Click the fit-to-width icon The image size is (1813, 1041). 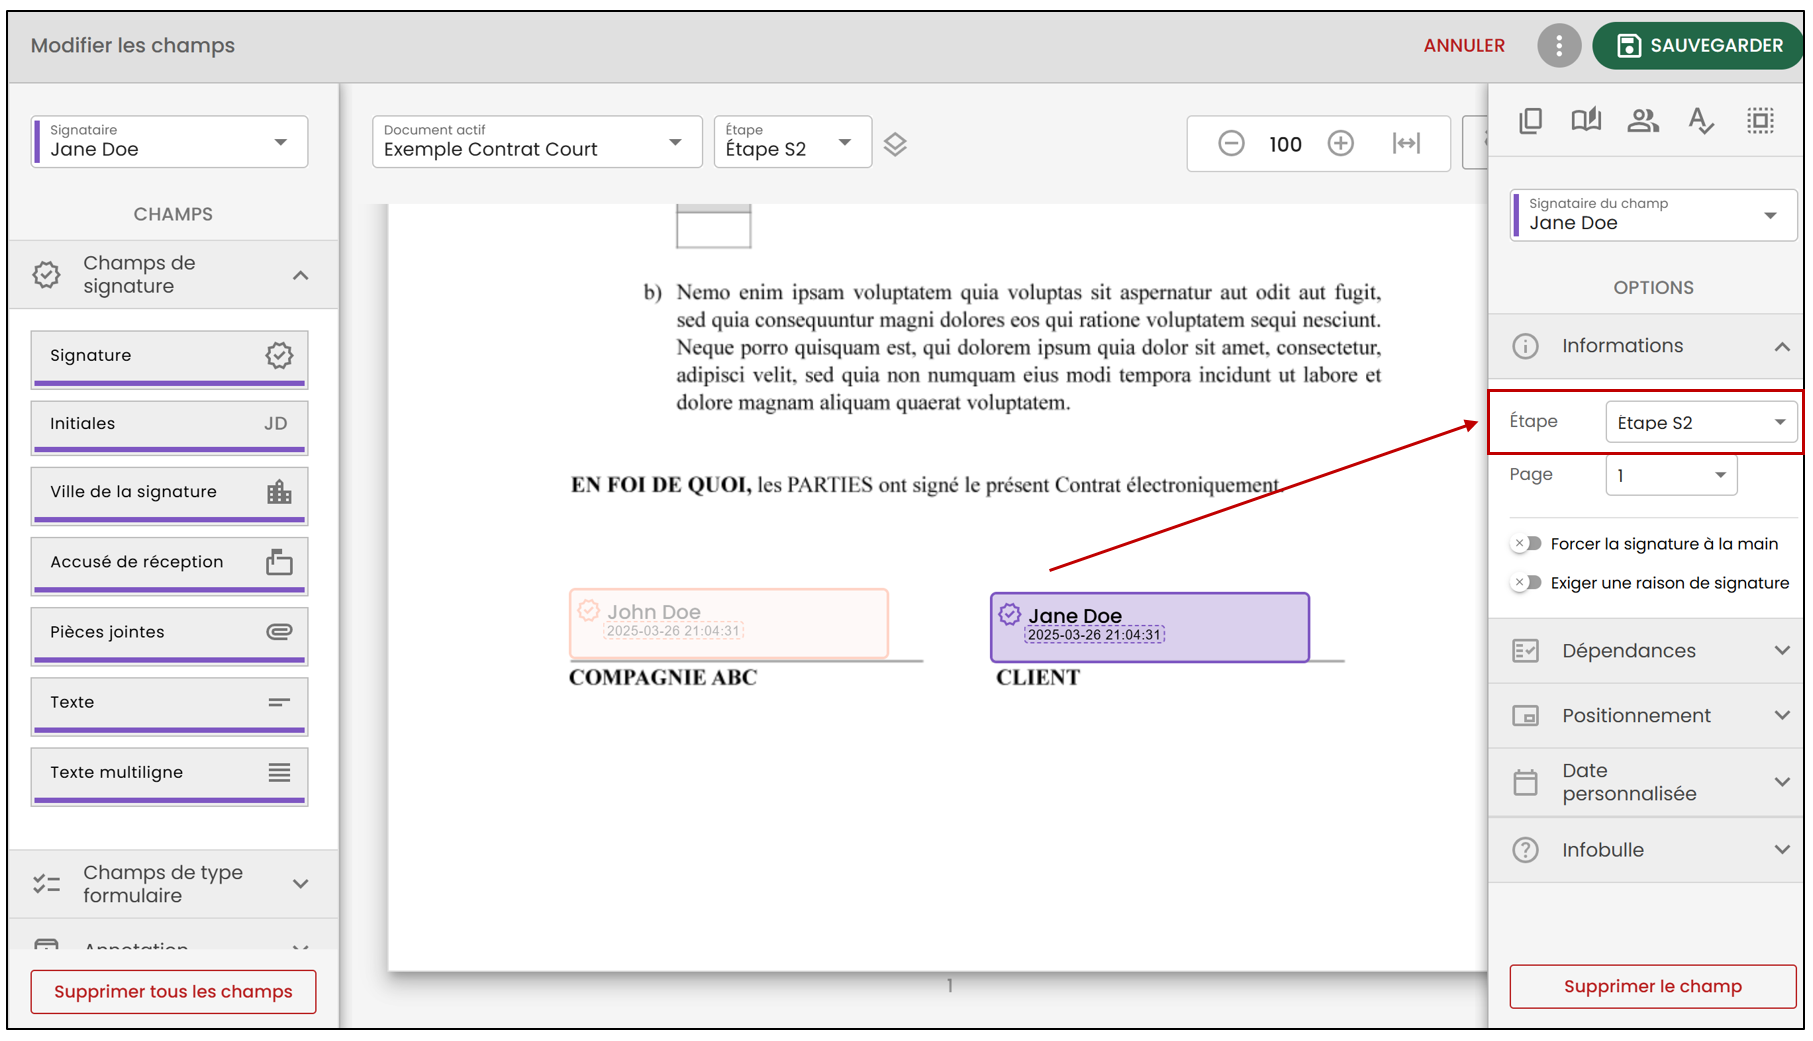pyautogui.click(x=1406, y=144)
